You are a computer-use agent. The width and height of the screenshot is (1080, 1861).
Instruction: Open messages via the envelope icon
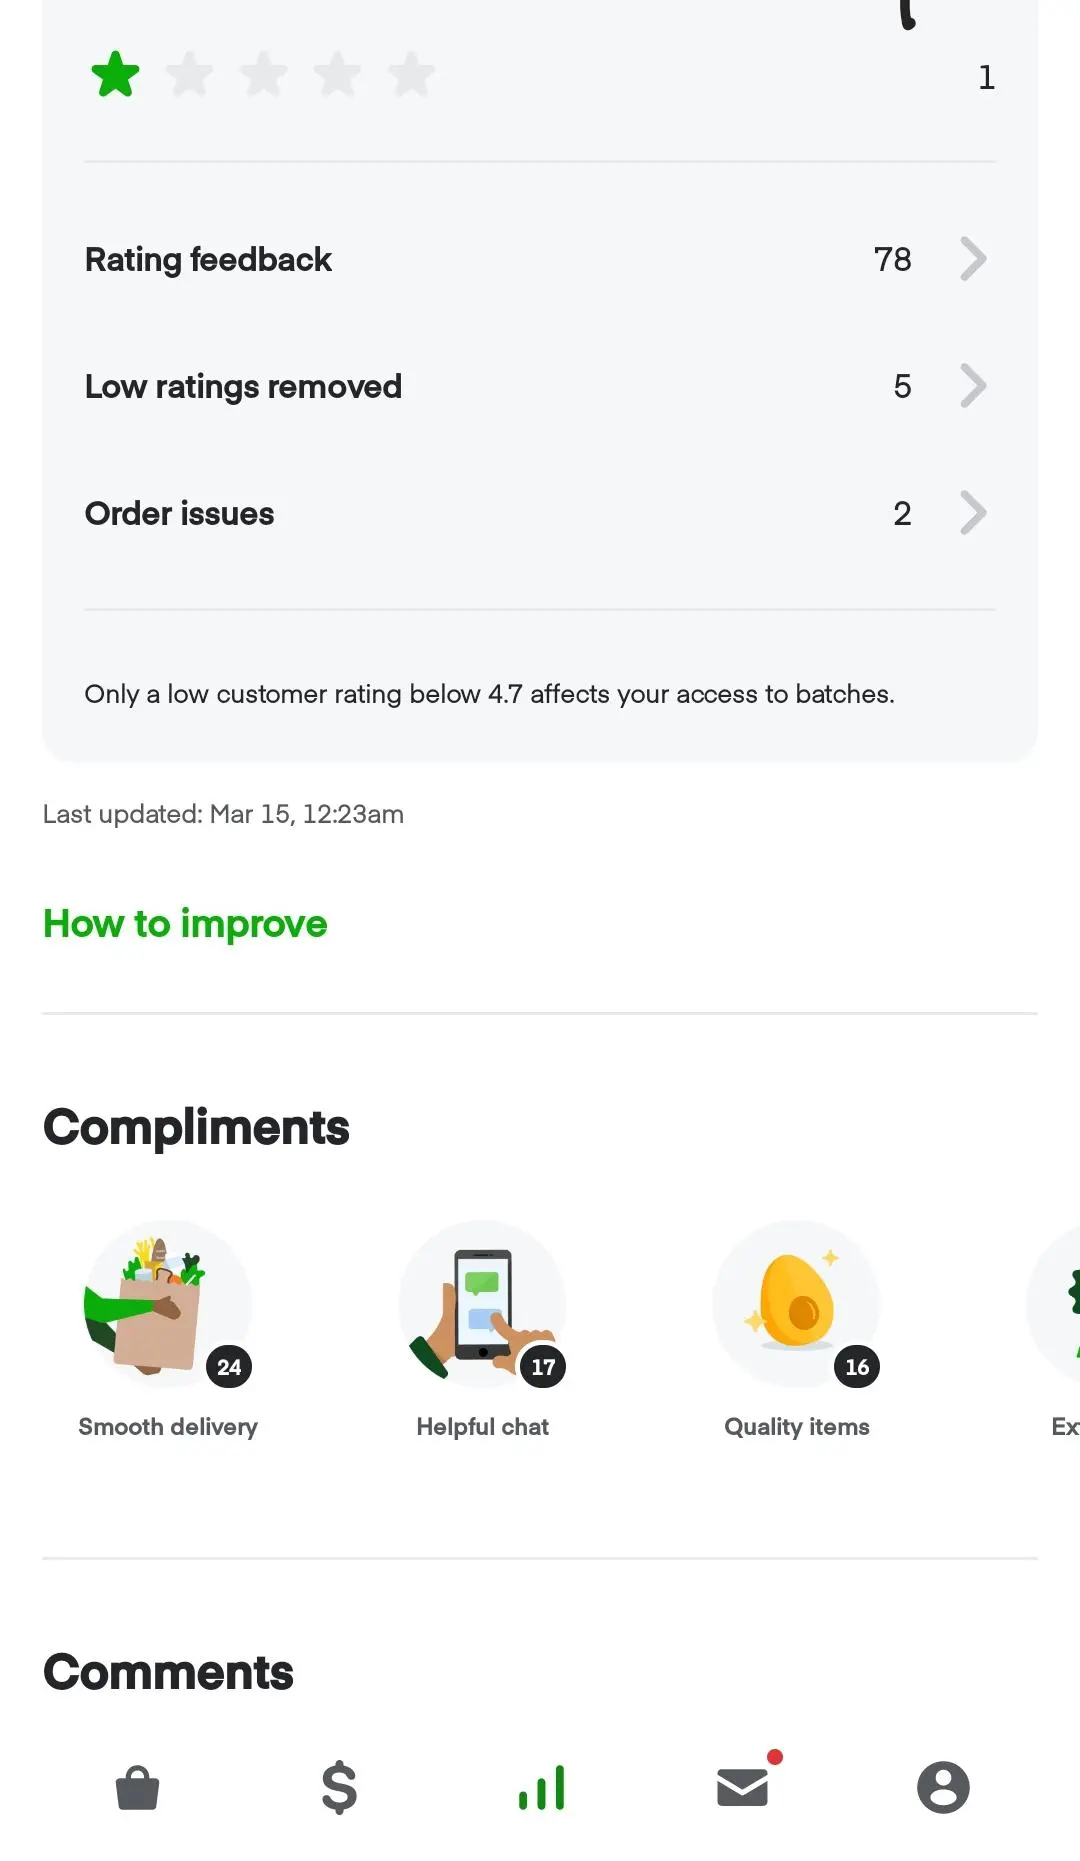(741, 1789)
